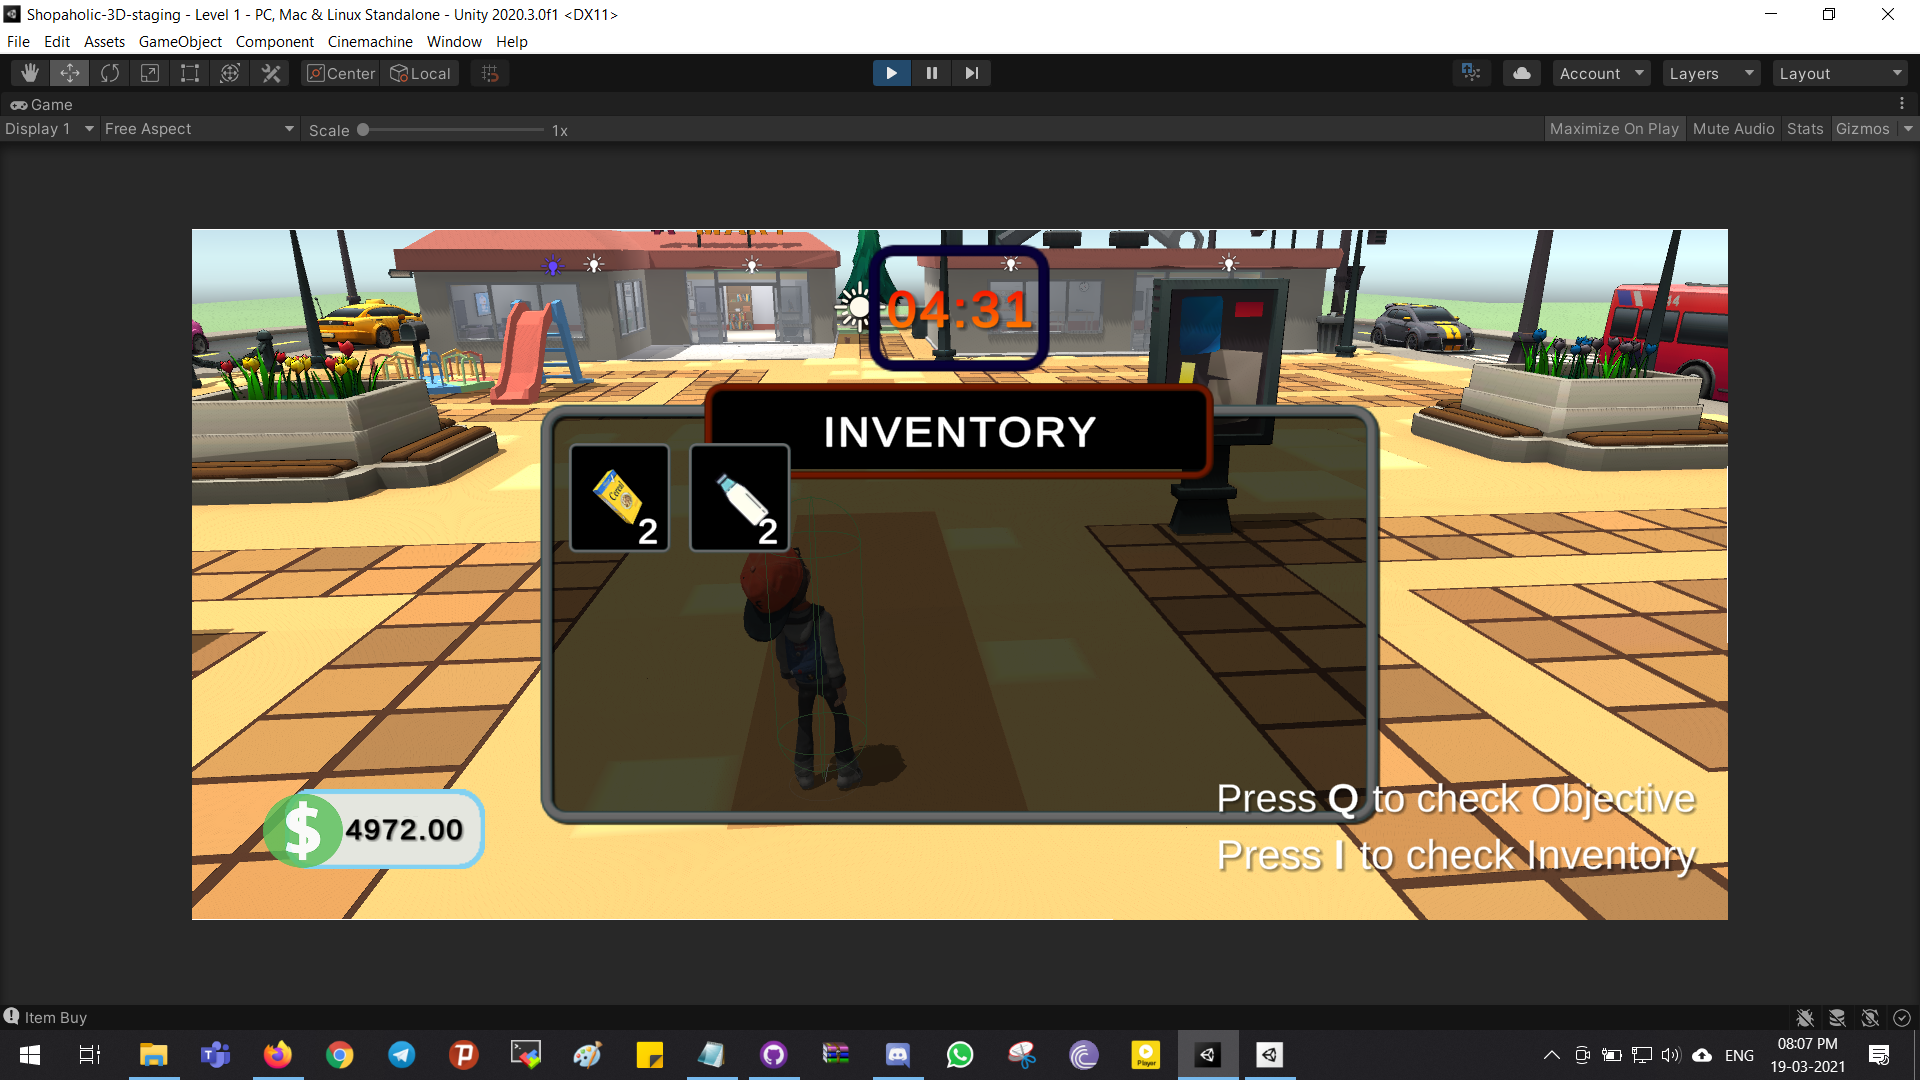Select the Scale tool
Viewport: 1920px width, 1080px height.
pos(150,73)
